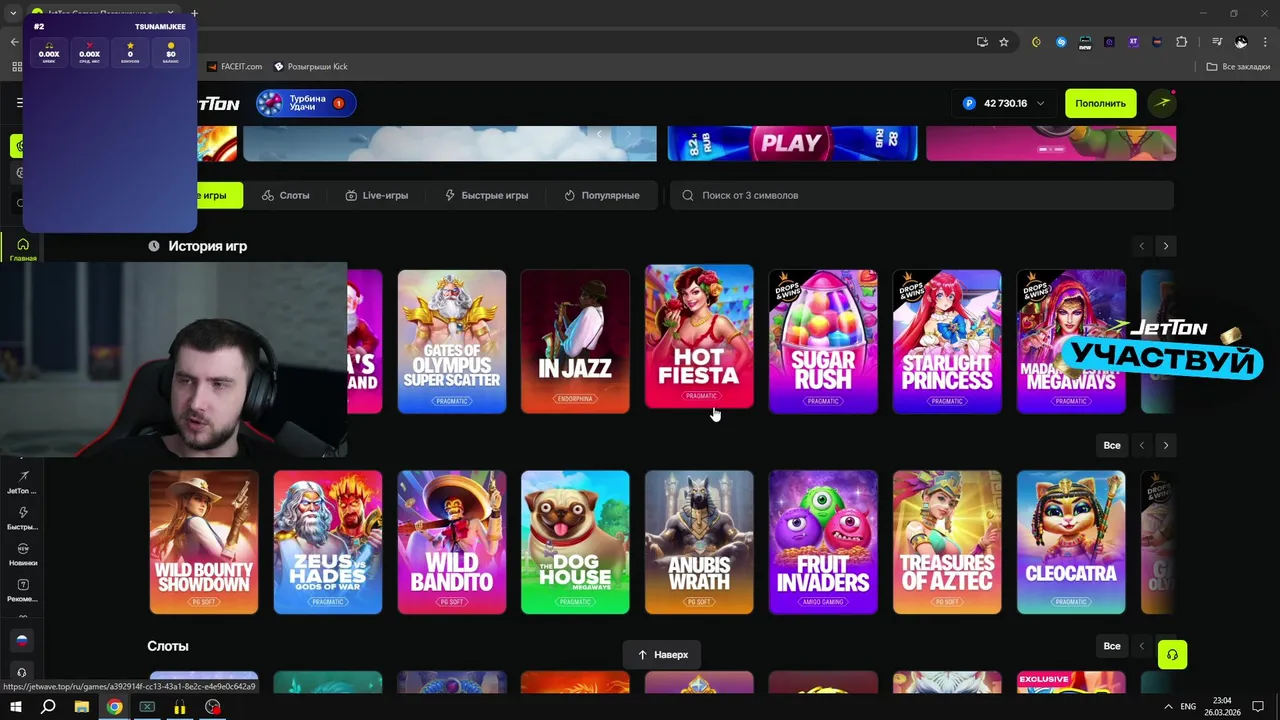Image resolution: width=1280 pixels, height=720 pixels.
Task: Open Турбина Удачи promo button
Action: [306, 103]
